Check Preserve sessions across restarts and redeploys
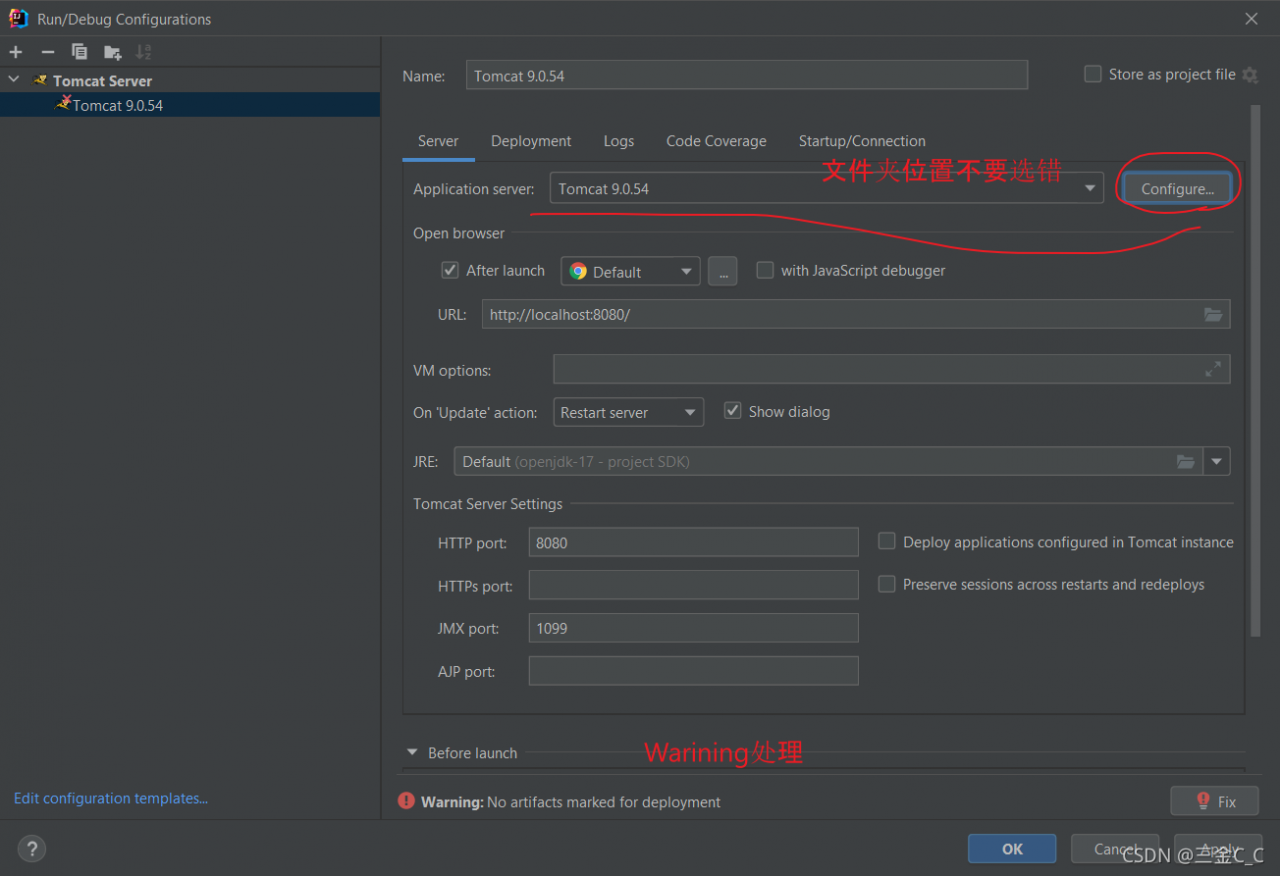The height and width of the screenshot is (876, 1280). (886, 584)
